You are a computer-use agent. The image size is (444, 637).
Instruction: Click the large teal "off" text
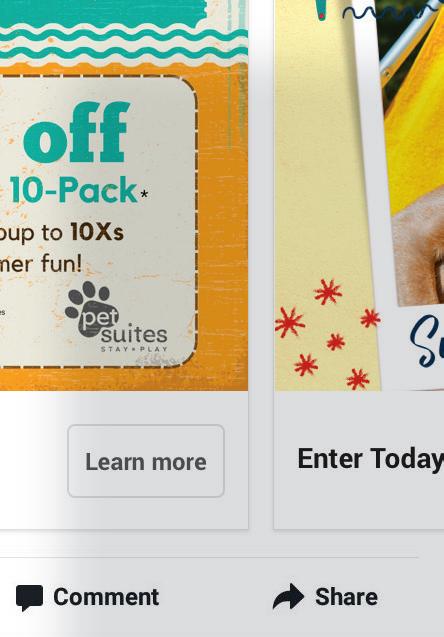pos(76,132)
